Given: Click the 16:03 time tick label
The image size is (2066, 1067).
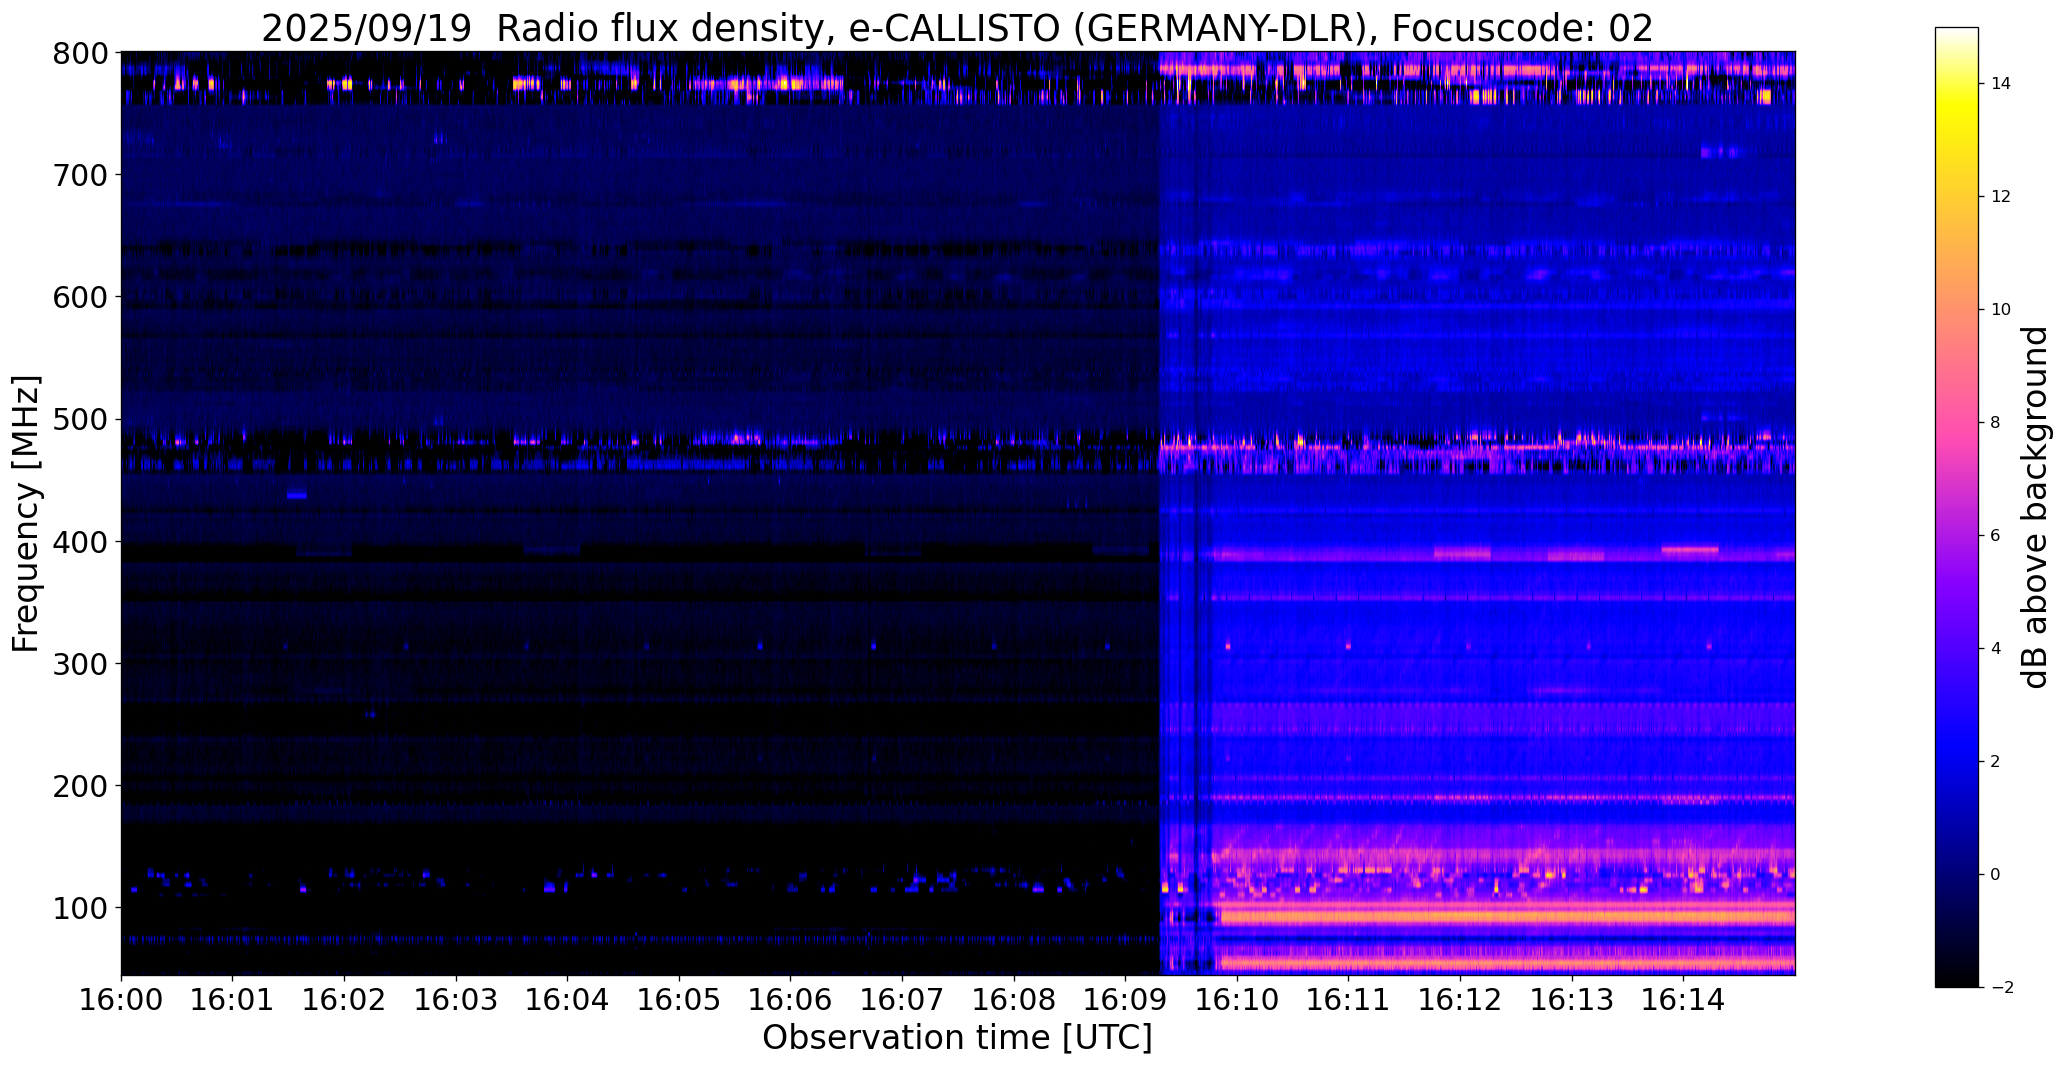Looking at the screenshot, I should coord(456,999).
